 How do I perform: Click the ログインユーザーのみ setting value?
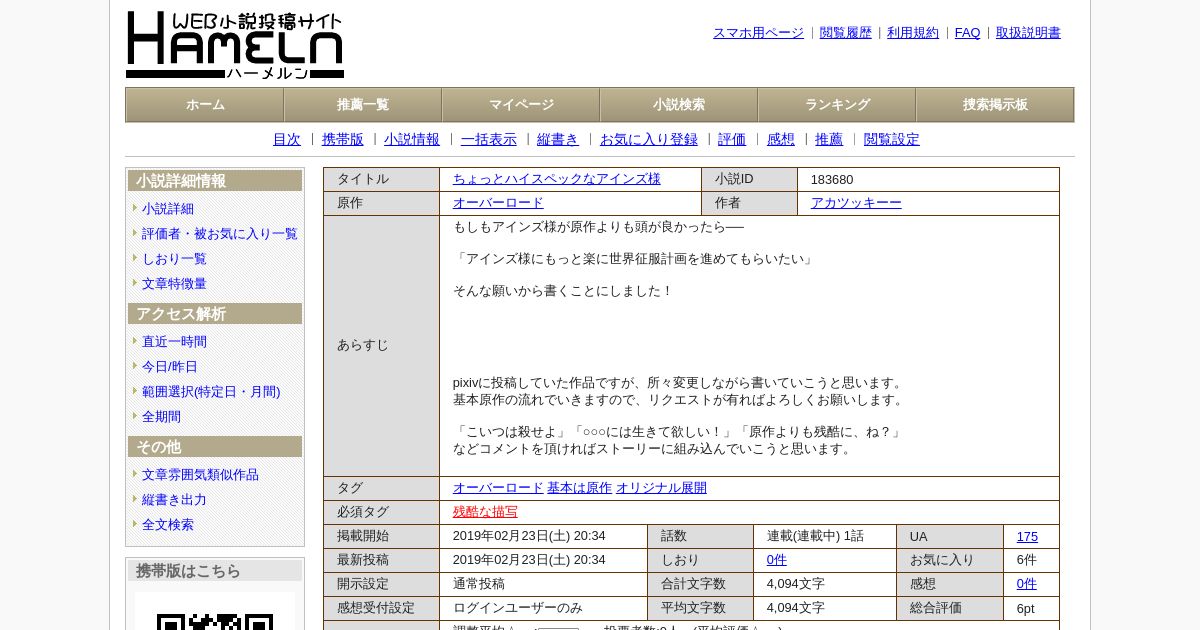click(518, 608)
